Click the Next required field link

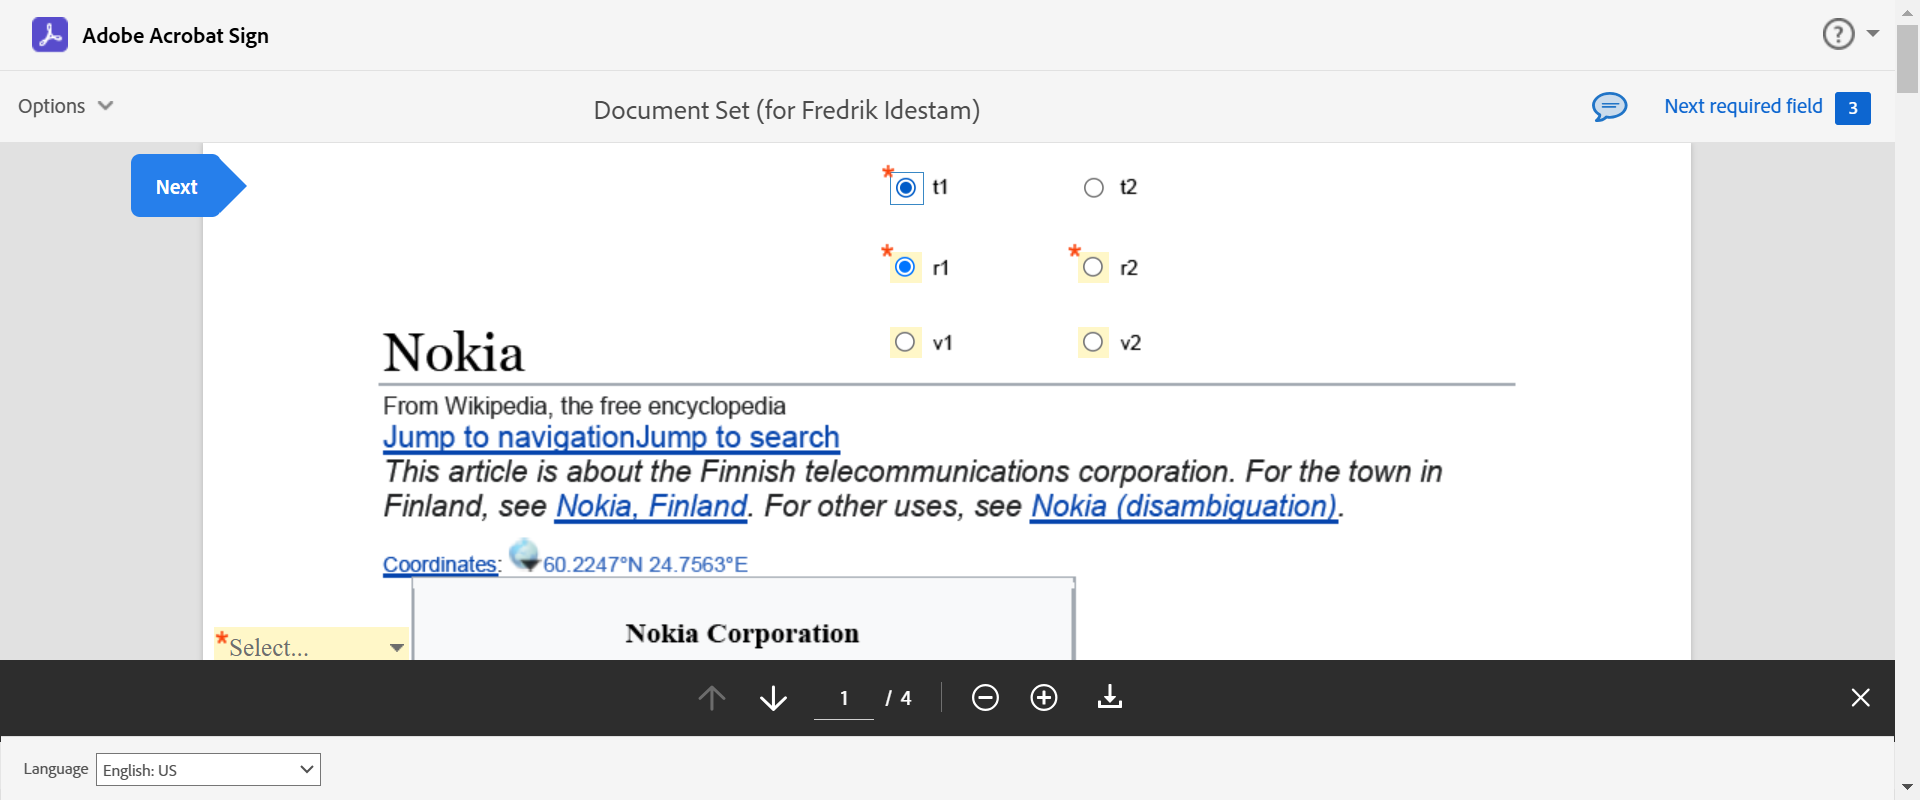pyautogui.click(x=1743, y=106)
